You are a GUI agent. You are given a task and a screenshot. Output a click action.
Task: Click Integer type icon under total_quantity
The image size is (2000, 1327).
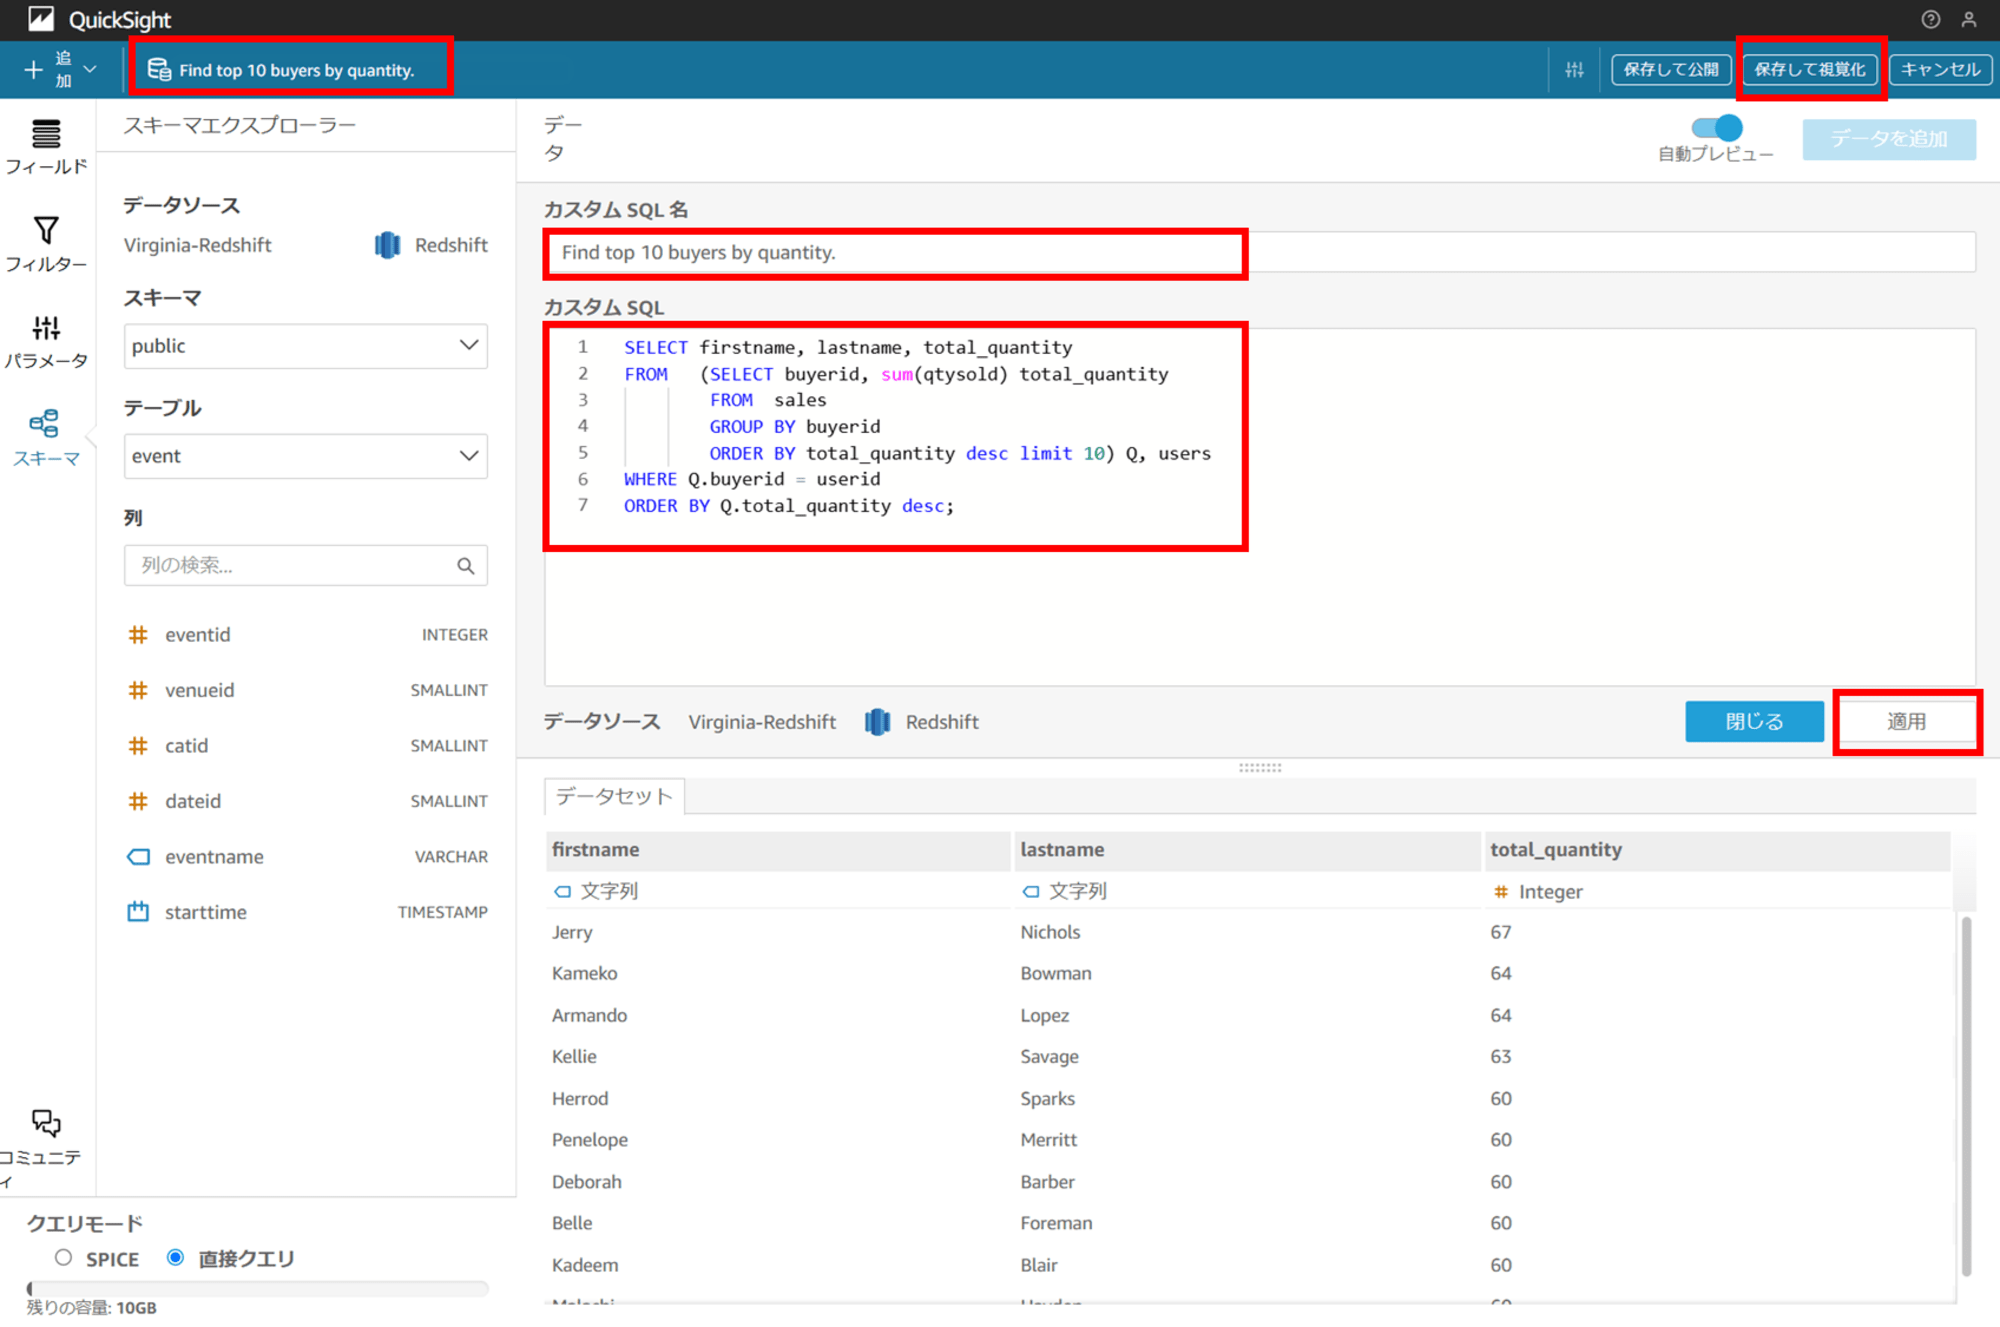tap(1500, 892)
